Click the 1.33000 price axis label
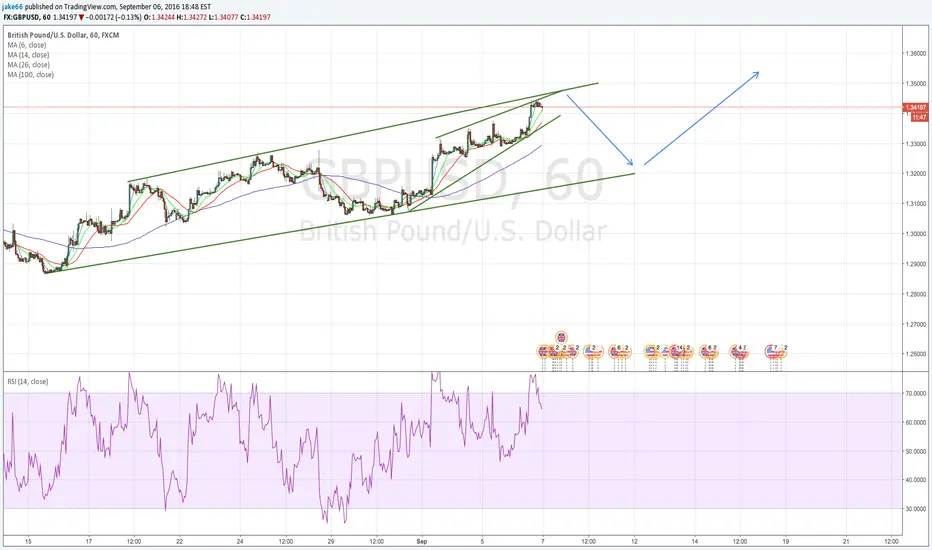The height and width of the screenshot is (550, 932). tap(915, 144)
